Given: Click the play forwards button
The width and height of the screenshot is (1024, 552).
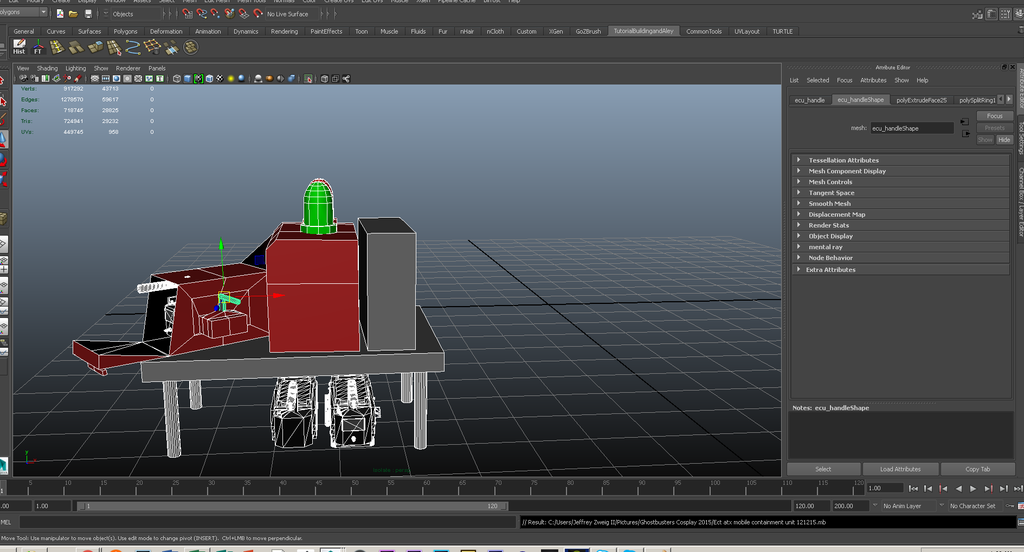Looking at the screenshot, I should tap(973, 488).
